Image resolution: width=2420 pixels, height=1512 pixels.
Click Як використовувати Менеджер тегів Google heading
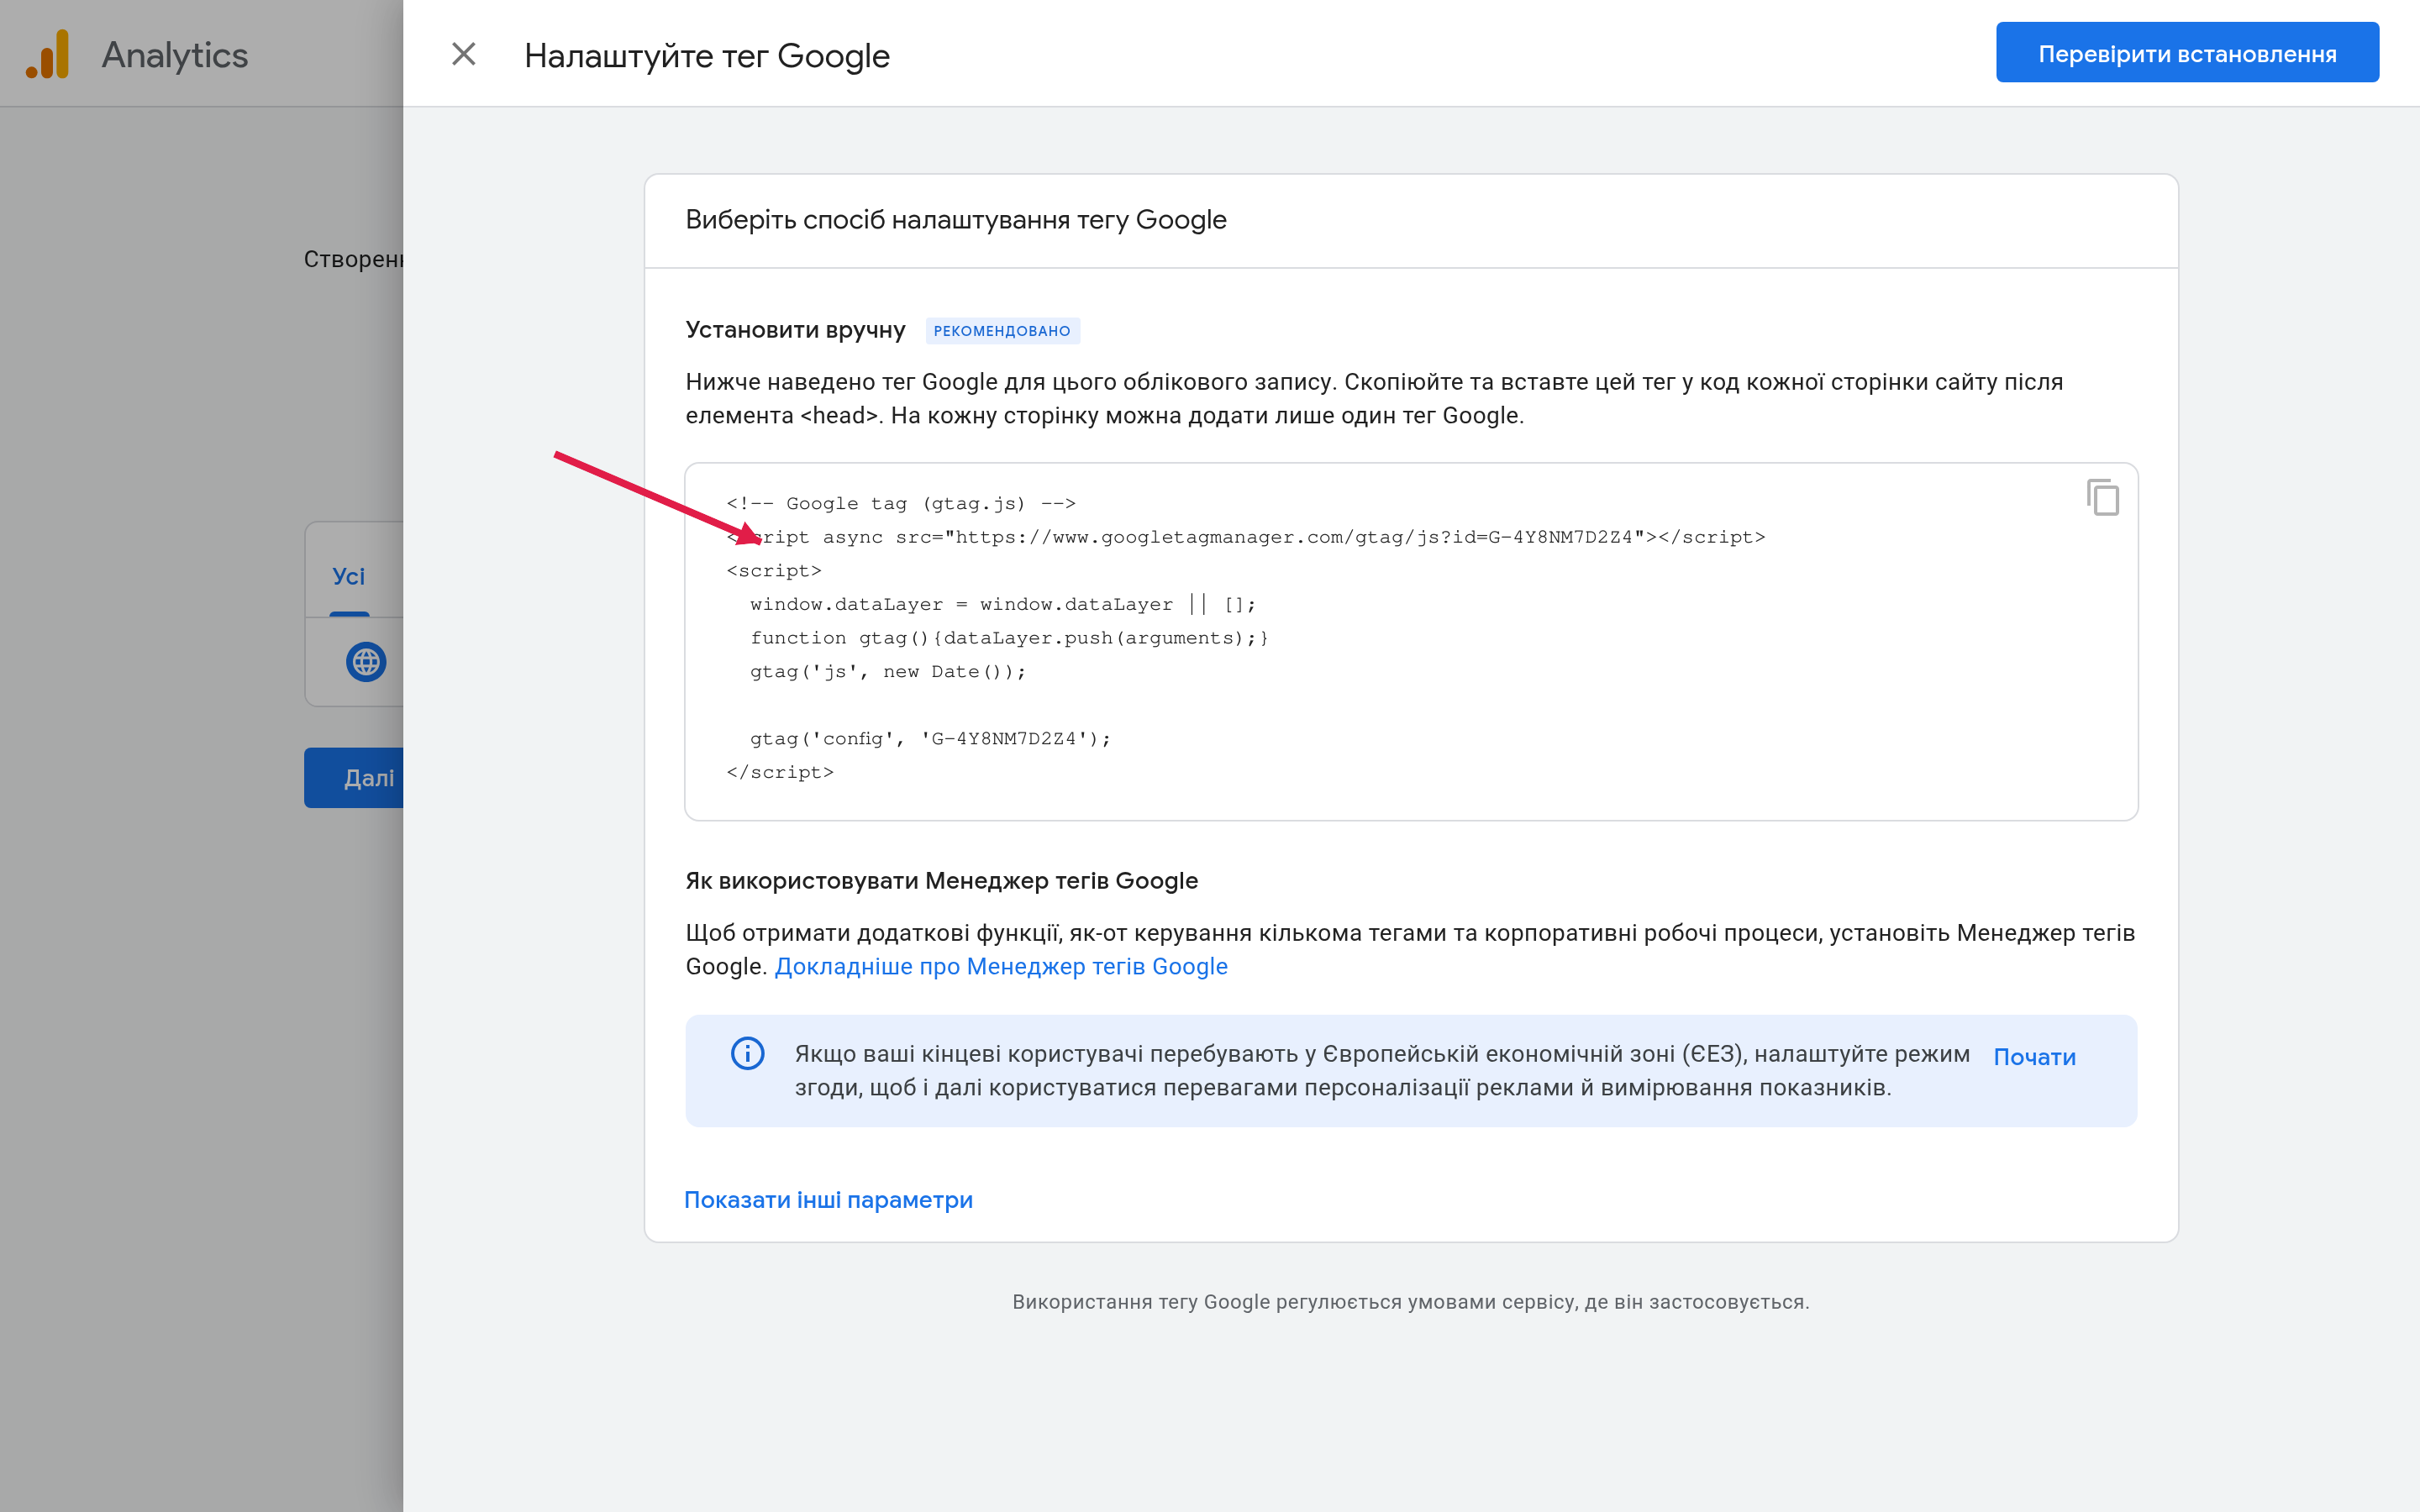(941, 880)
